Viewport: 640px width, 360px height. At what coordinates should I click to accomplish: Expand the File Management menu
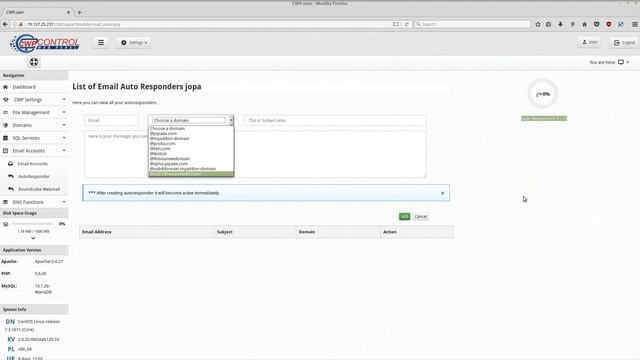(x=34, y=112)
